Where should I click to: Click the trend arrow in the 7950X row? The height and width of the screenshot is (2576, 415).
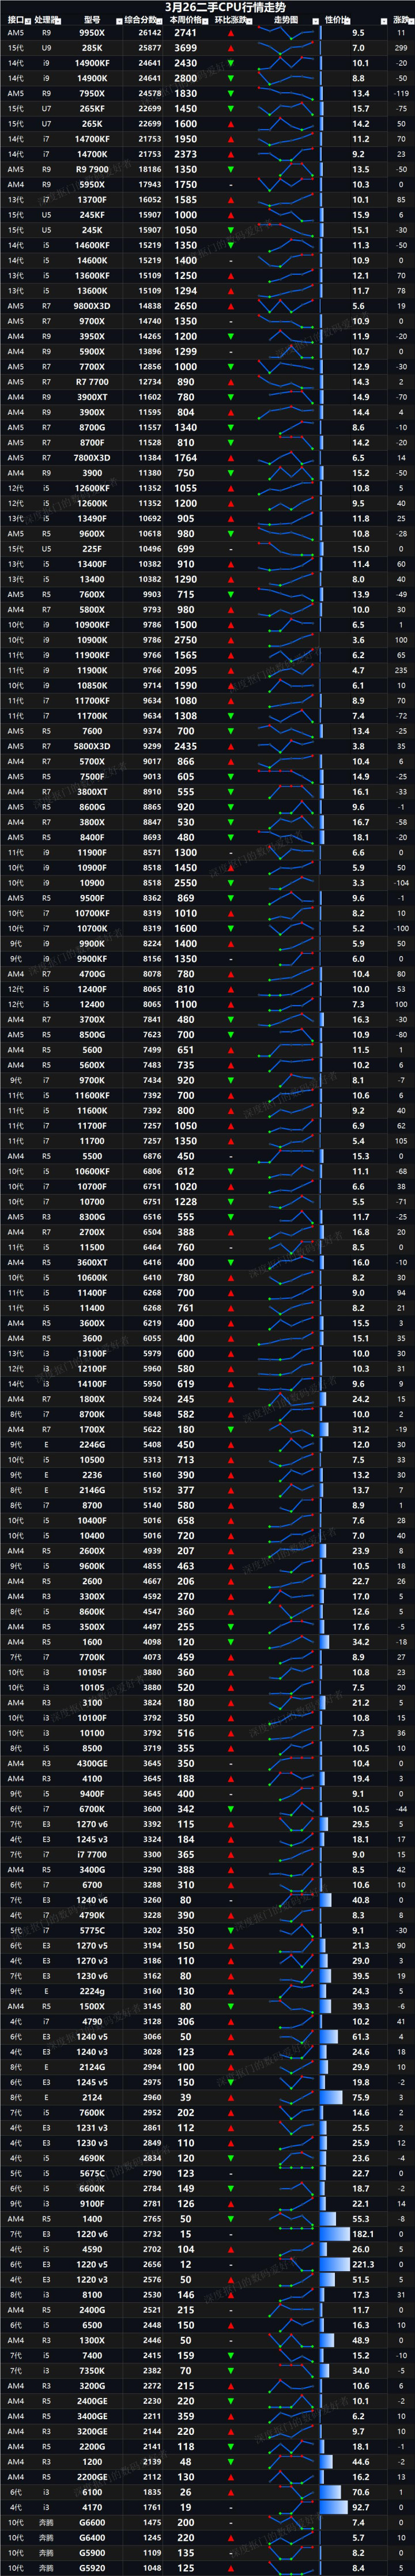coord(231,93)
